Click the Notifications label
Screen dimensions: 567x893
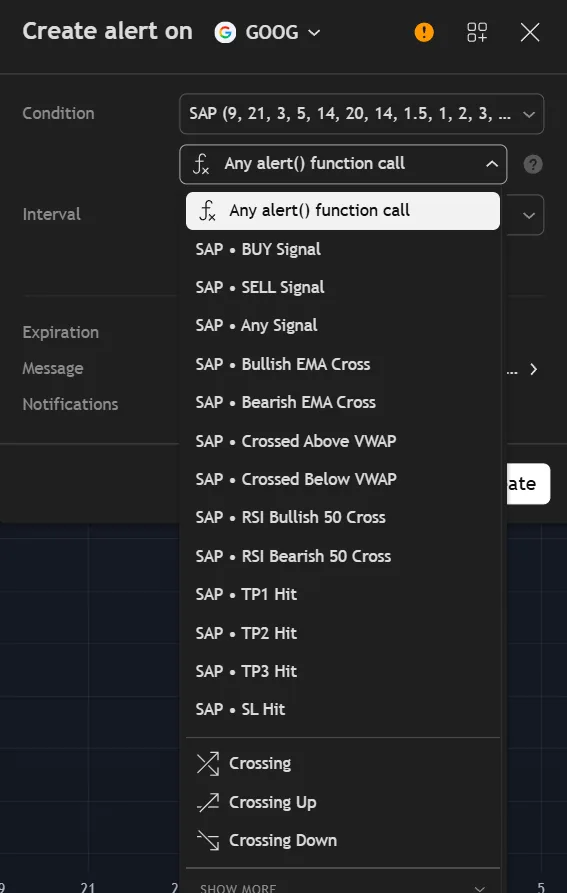click(70, 404)
